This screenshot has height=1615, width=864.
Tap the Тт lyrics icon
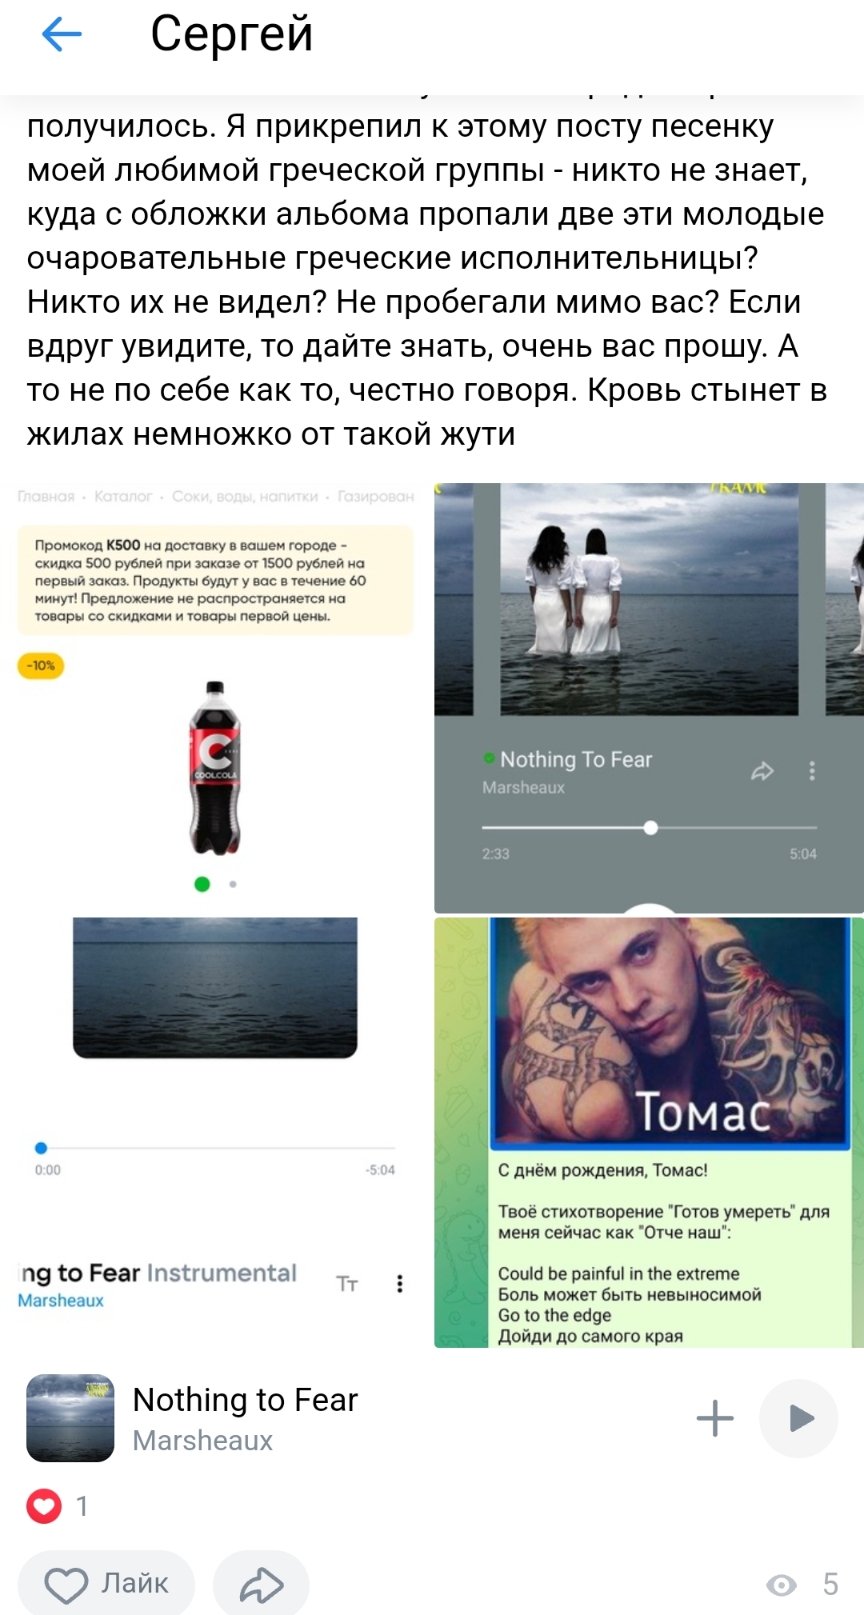point(347,1284)
